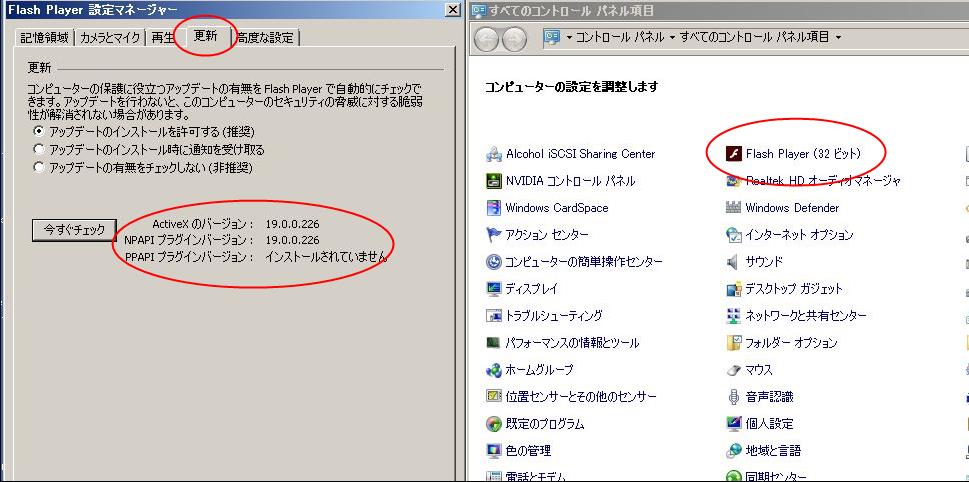Open the ネットワークと共有センター icon

tap(734, 316)
